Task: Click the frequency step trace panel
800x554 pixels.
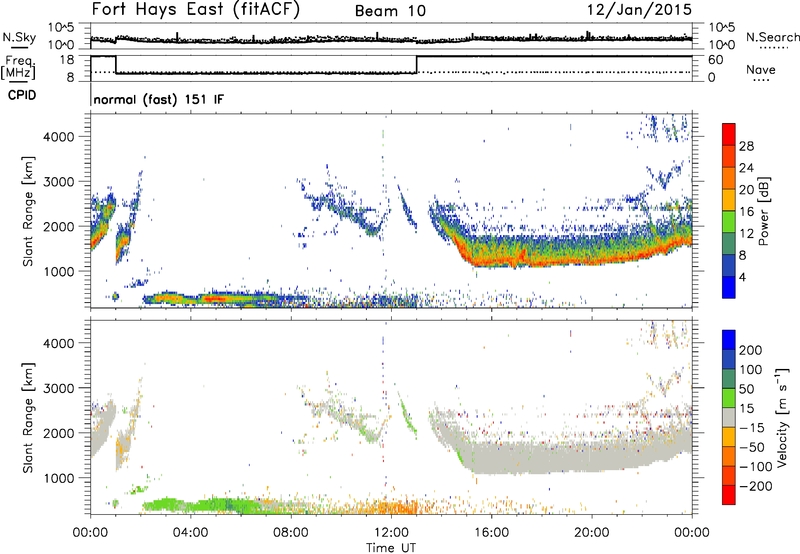Action: pos(391,68)
